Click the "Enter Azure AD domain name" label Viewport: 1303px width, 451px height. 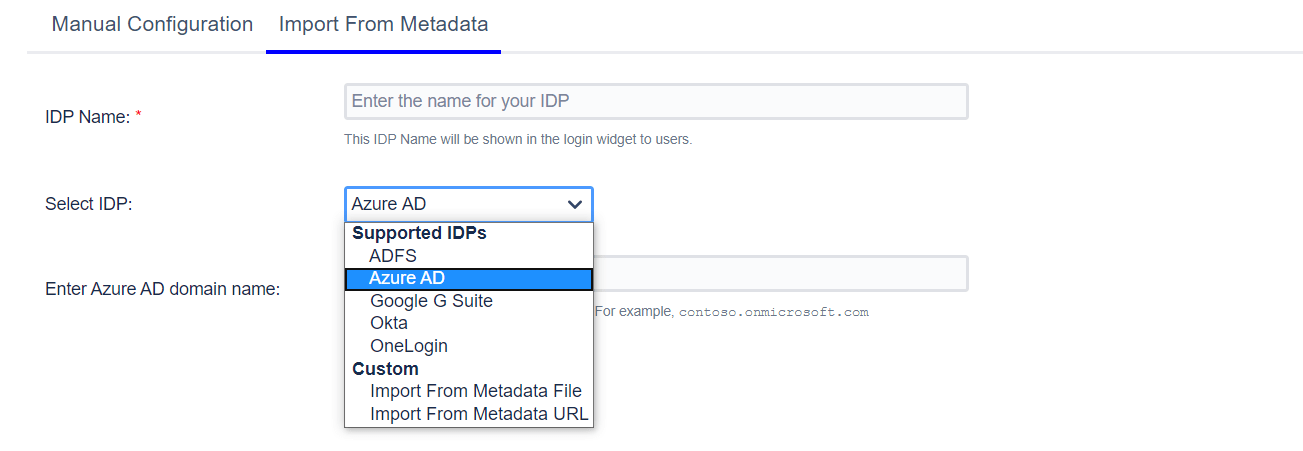coord(162,289)
